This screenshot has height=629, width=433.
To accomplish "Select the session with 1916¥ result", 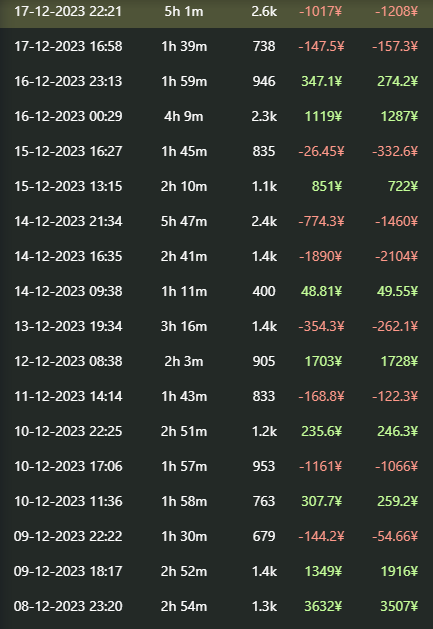I will coord(216,571).
